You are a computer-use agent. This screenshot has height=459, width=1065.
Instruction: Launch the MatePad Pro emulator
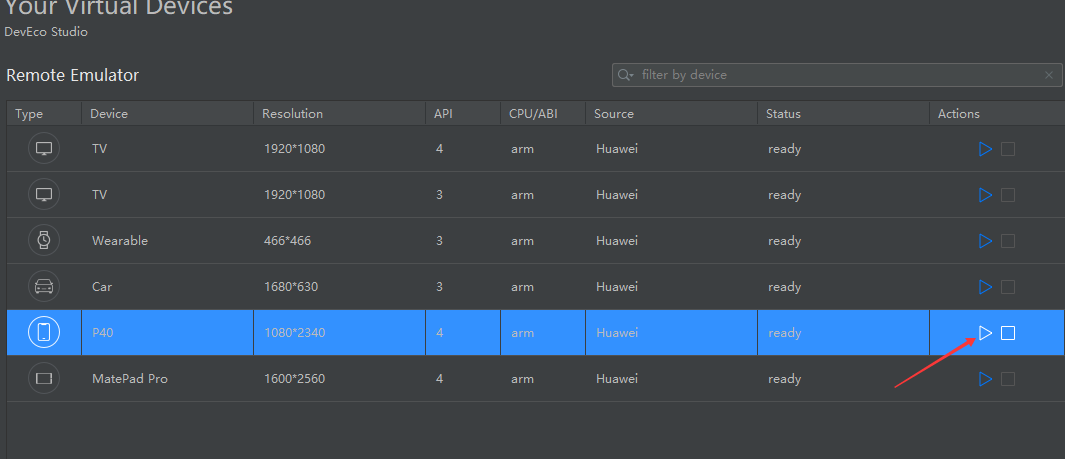click(985, 379)
